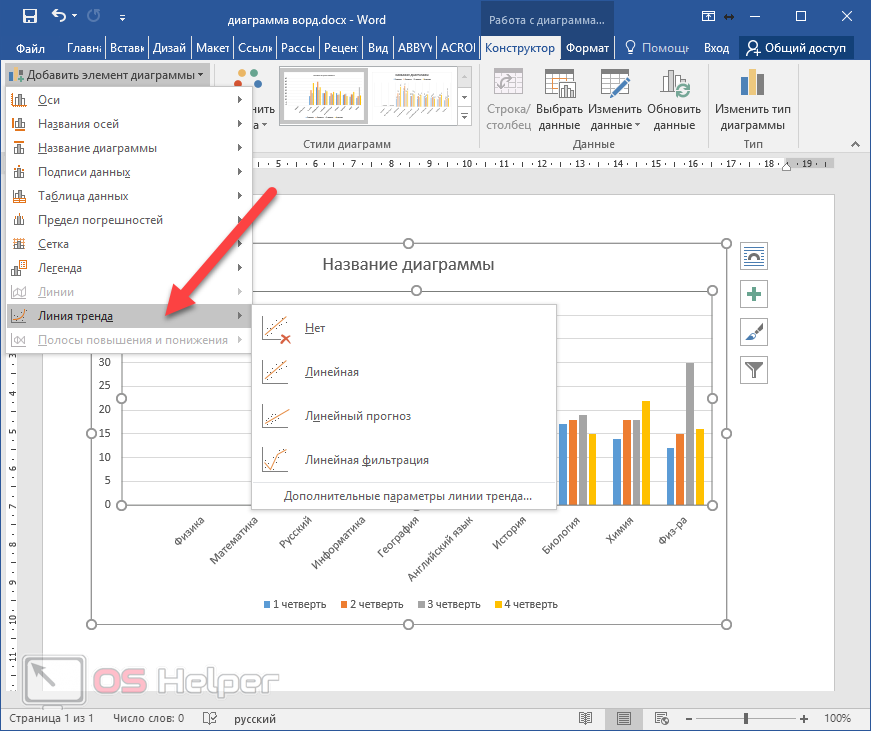This screenshot has width=871, height=731.
Task: Select Линейный прогноз trendline option
Action: point(358,416)
